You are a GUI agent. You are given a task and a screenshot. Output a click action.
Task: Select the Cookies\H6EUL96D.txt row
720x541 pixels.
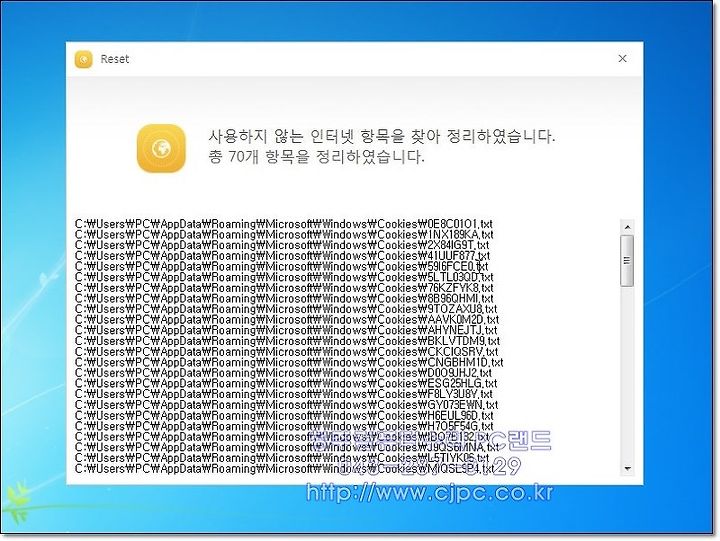coord(284,416)
